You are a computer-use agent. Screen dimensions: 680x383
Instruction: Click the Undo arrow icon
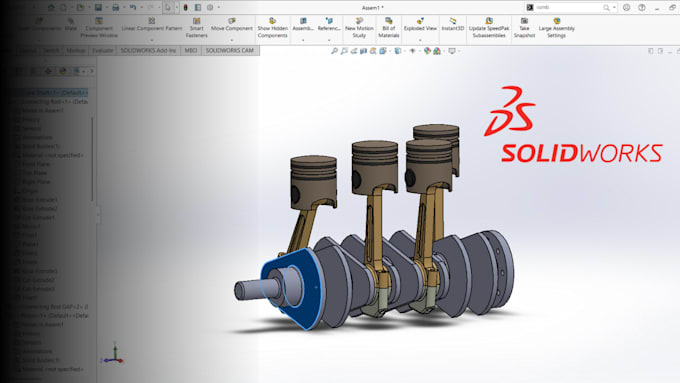(x=133, y=7)
